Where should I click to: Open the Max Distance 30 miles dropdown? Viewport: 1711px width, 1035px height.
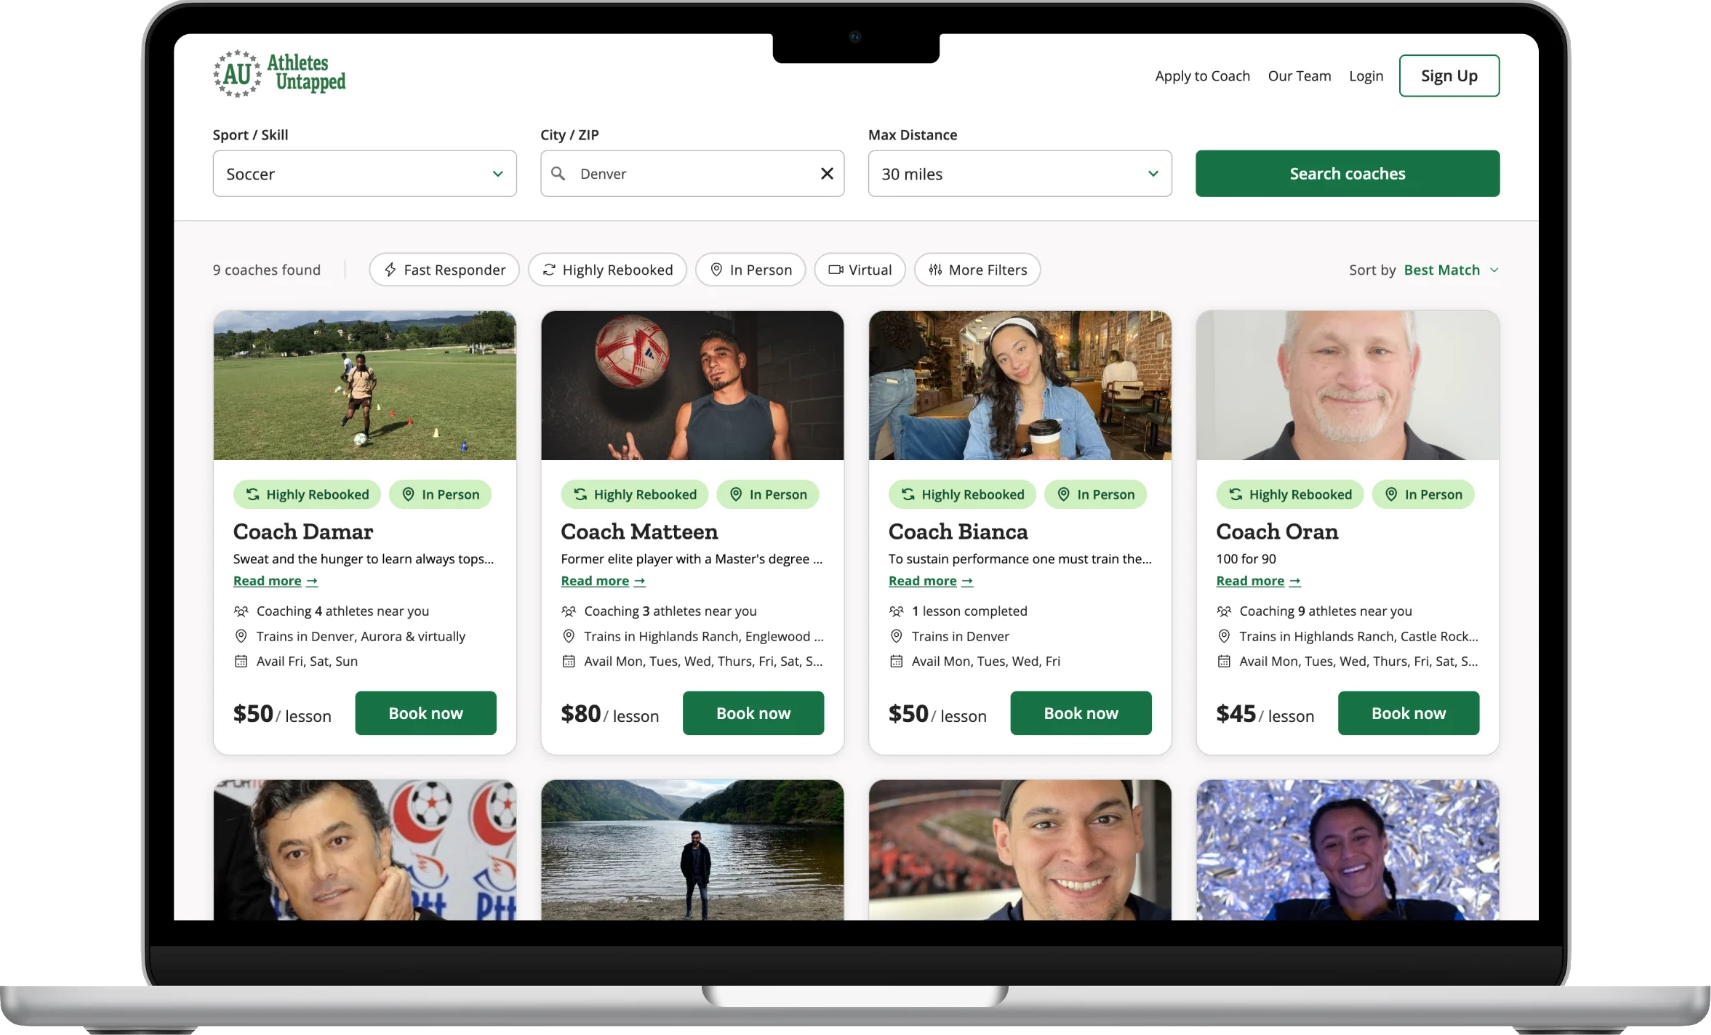pos(1019,173)
